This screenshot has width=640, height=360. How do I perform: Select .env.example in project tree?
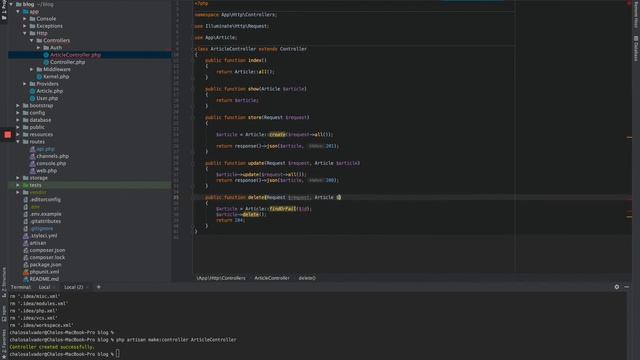coord(45,214)
